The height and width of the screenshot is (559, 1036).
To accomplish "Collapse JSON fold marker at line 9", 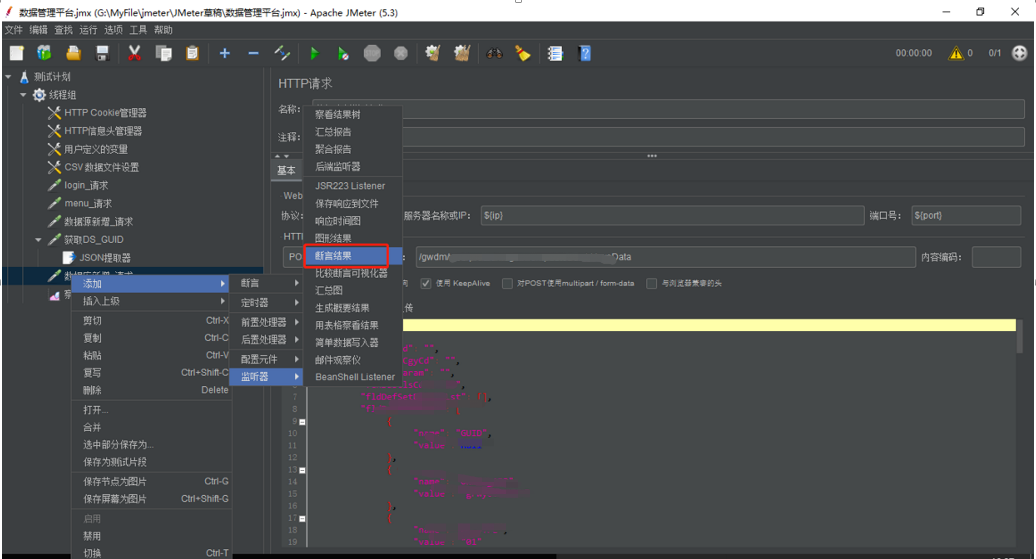I will click(303, 422).
